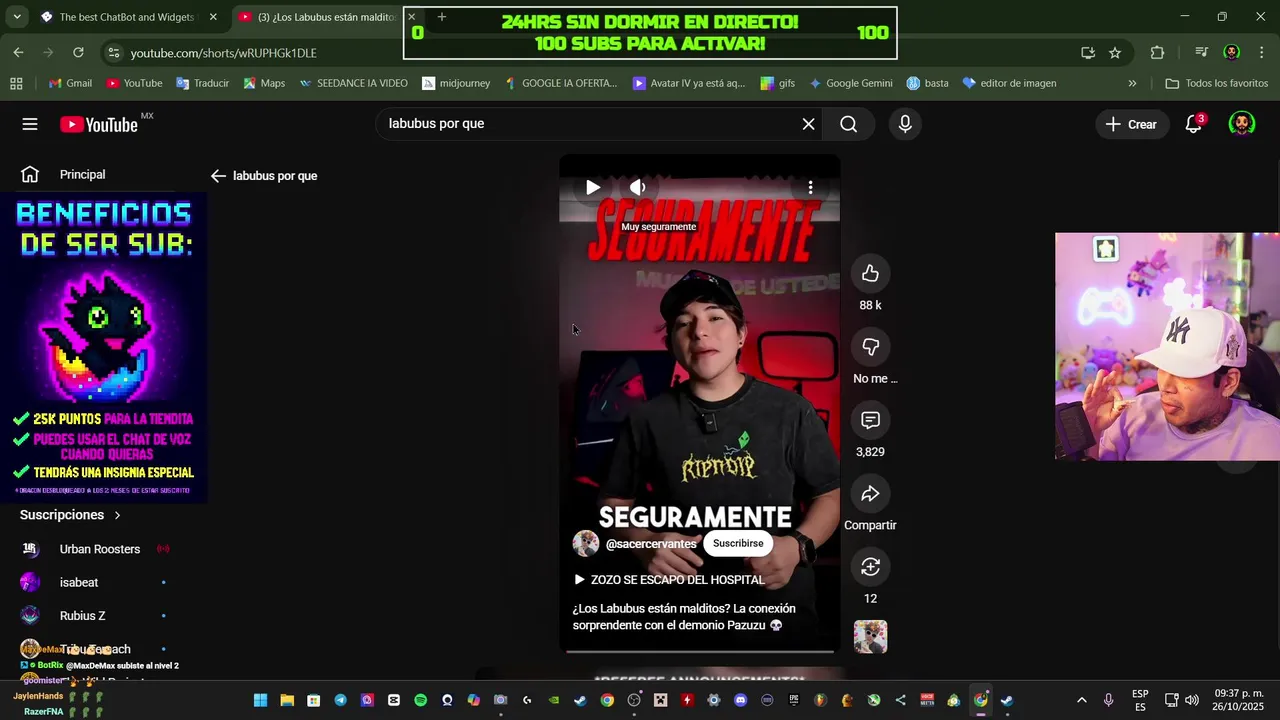
Task: Go back with the labubus por que arrow
Action: tap(218, 176)
